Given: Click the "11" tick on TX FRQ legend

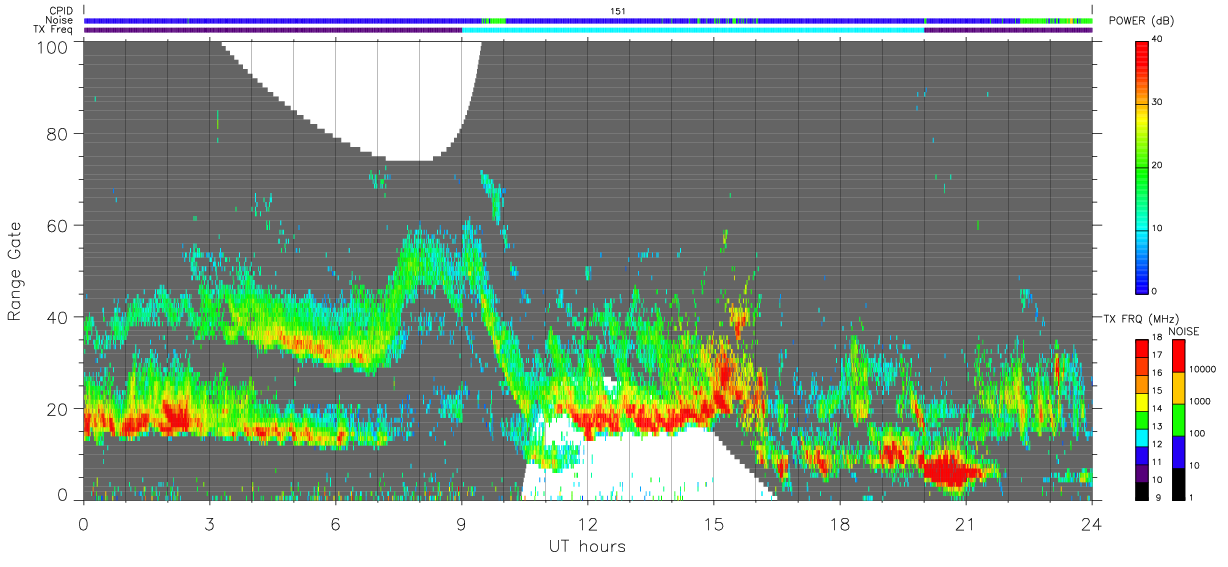Looking at the screenshot, I should coord(1156,462).
